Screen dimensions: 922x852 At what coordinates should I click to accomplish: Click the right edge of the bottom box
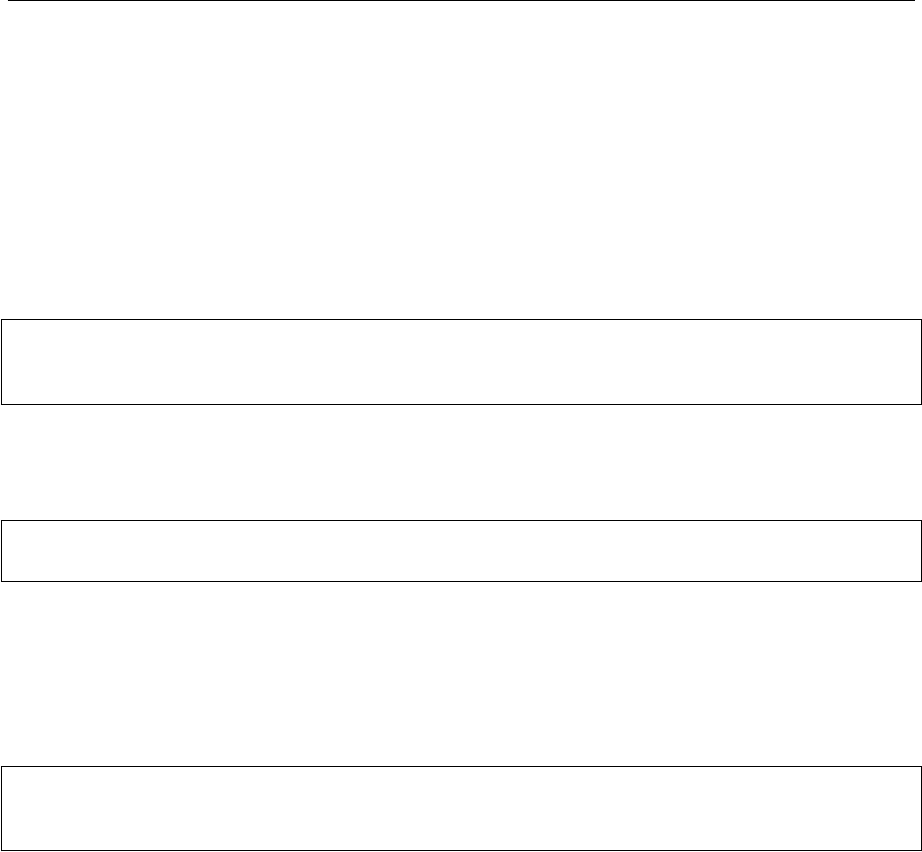click(x=919, y=809)
